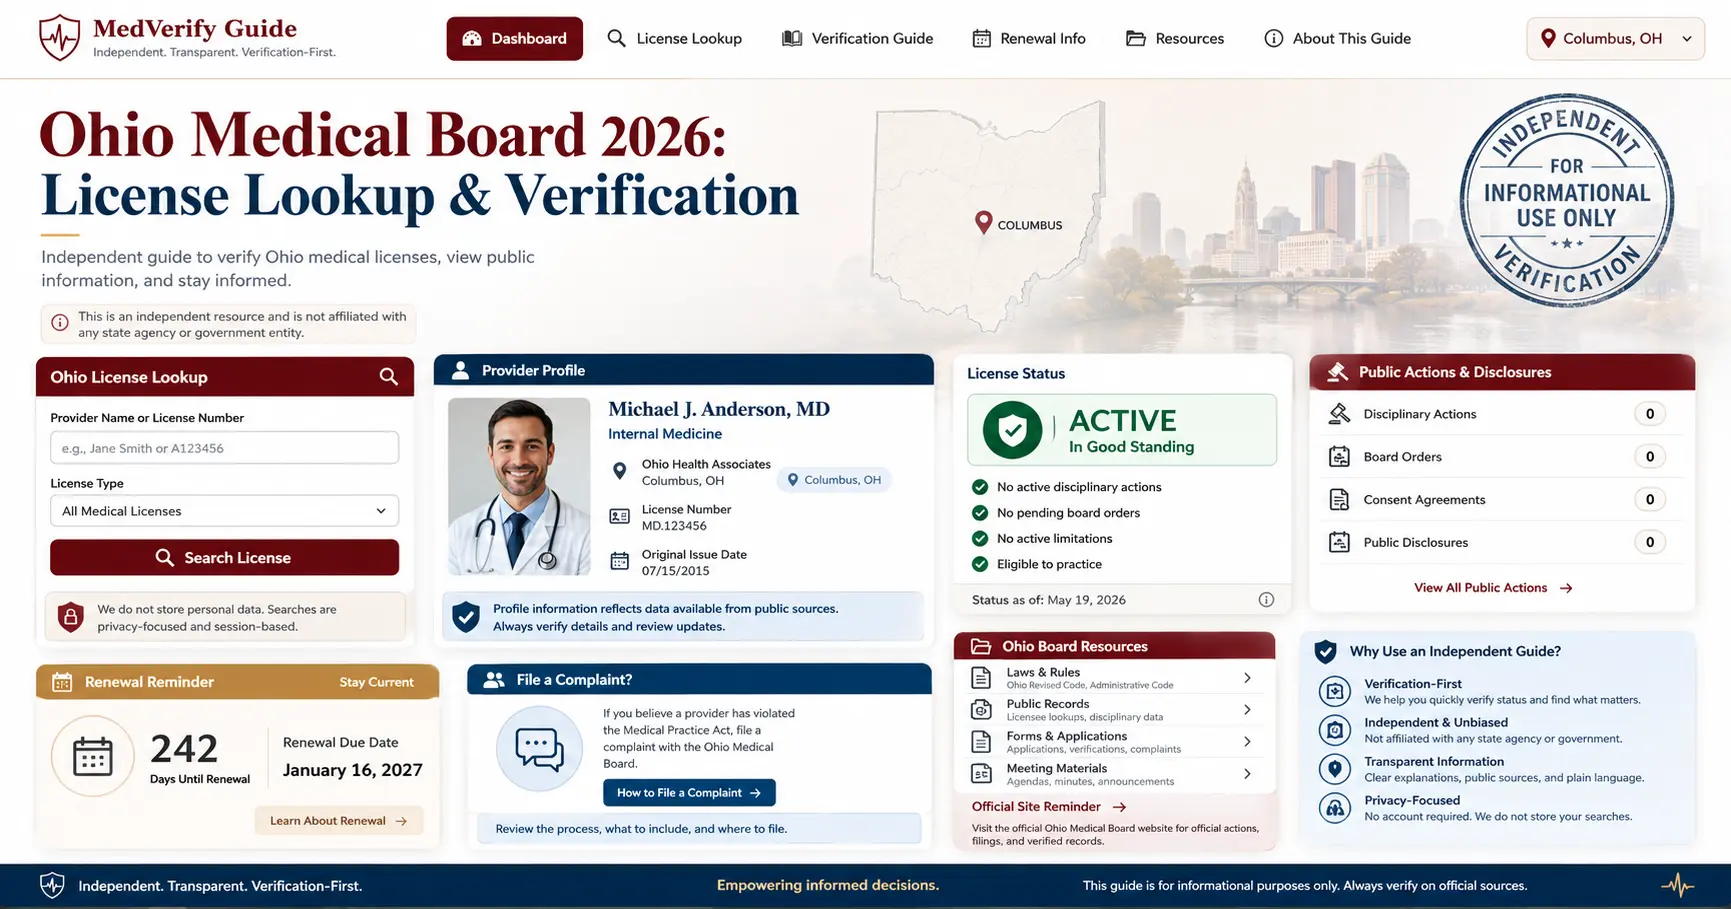Open the Verification Guide menu item
This screenshot has width=1731, height=909.
tap(857, 39)
